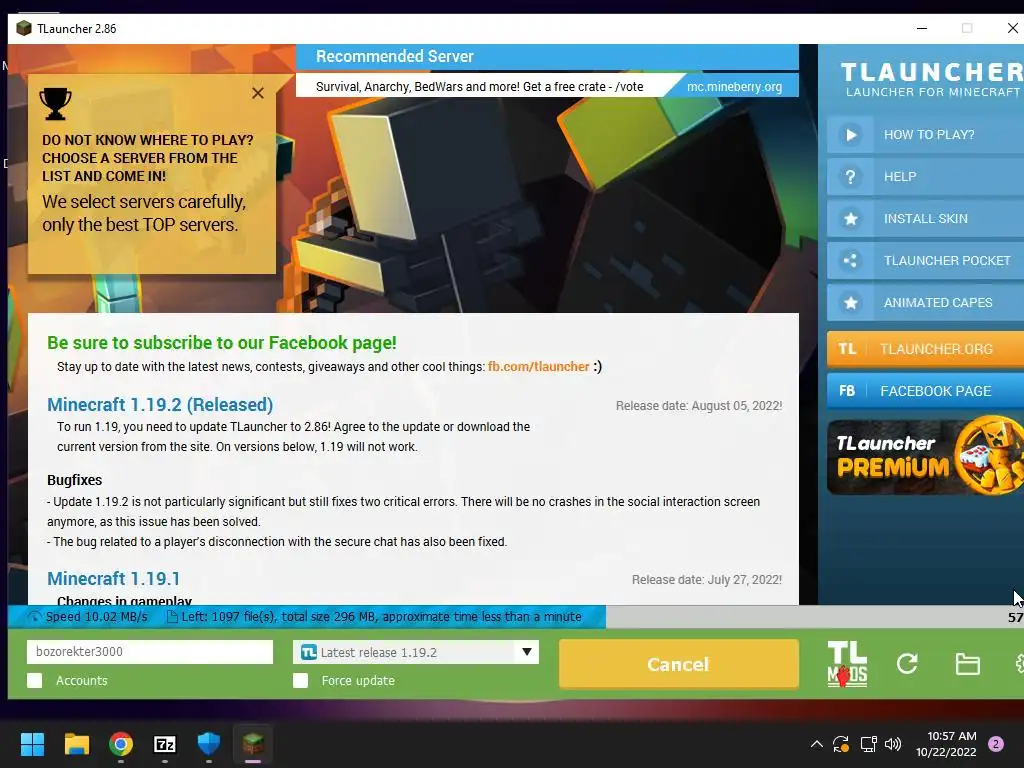Click the username field bozorekter3000
This screenshot has width=1024, height=768.
click(x=150, y=652)
